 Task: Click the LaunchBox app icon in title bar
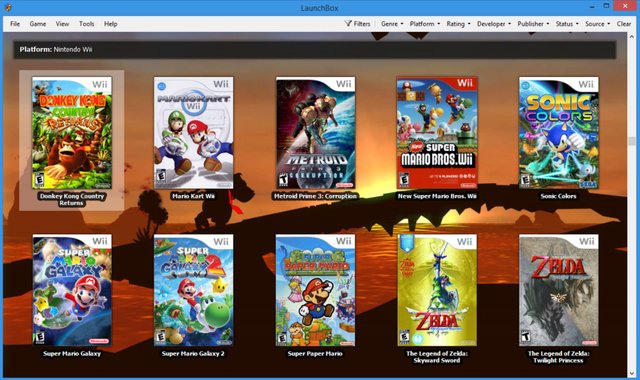coord(8,7)
